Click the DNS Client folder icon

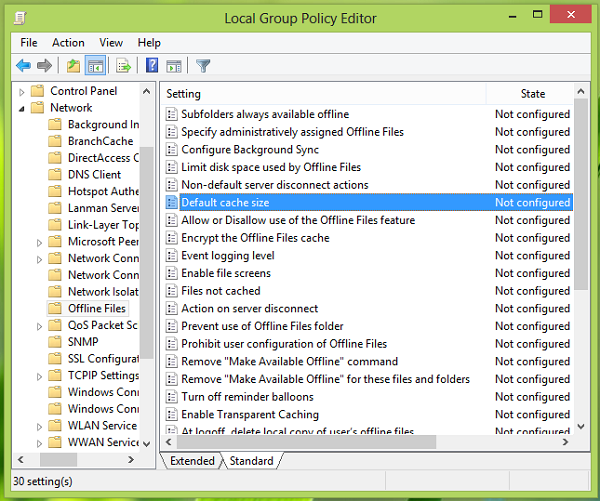pos(55,174)
